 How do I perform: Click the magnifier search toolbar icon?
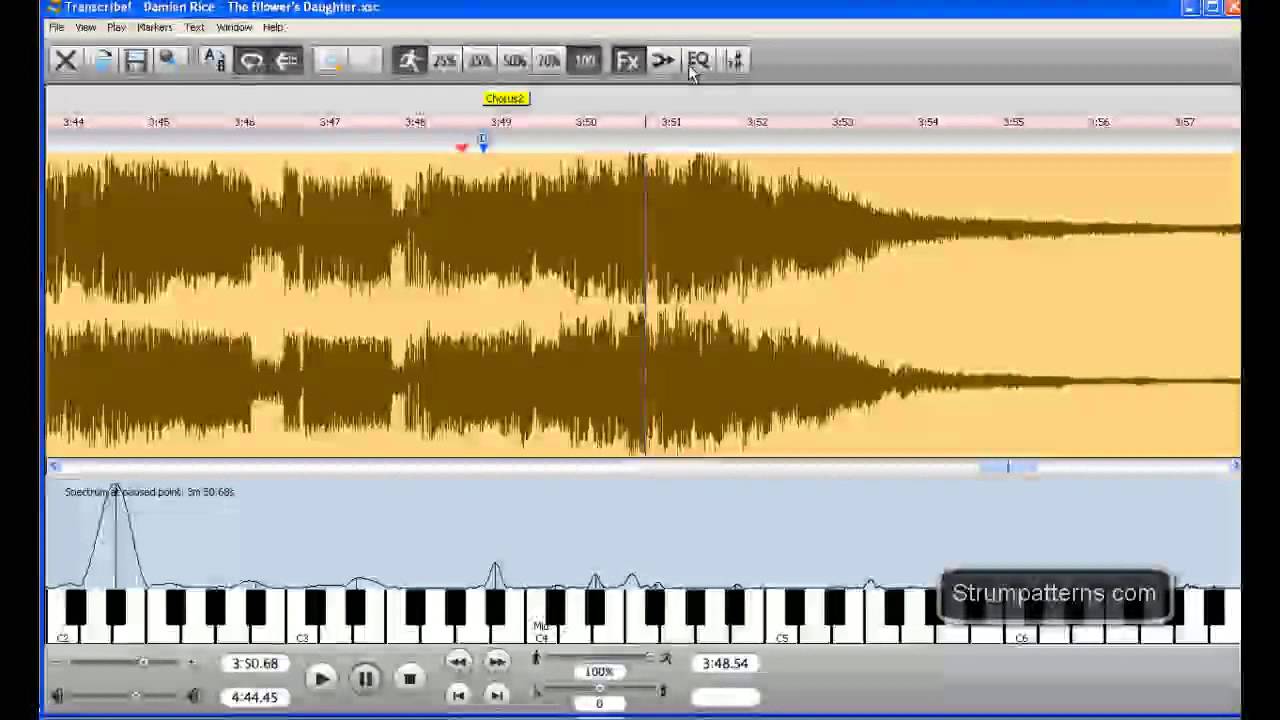[168, 61]
